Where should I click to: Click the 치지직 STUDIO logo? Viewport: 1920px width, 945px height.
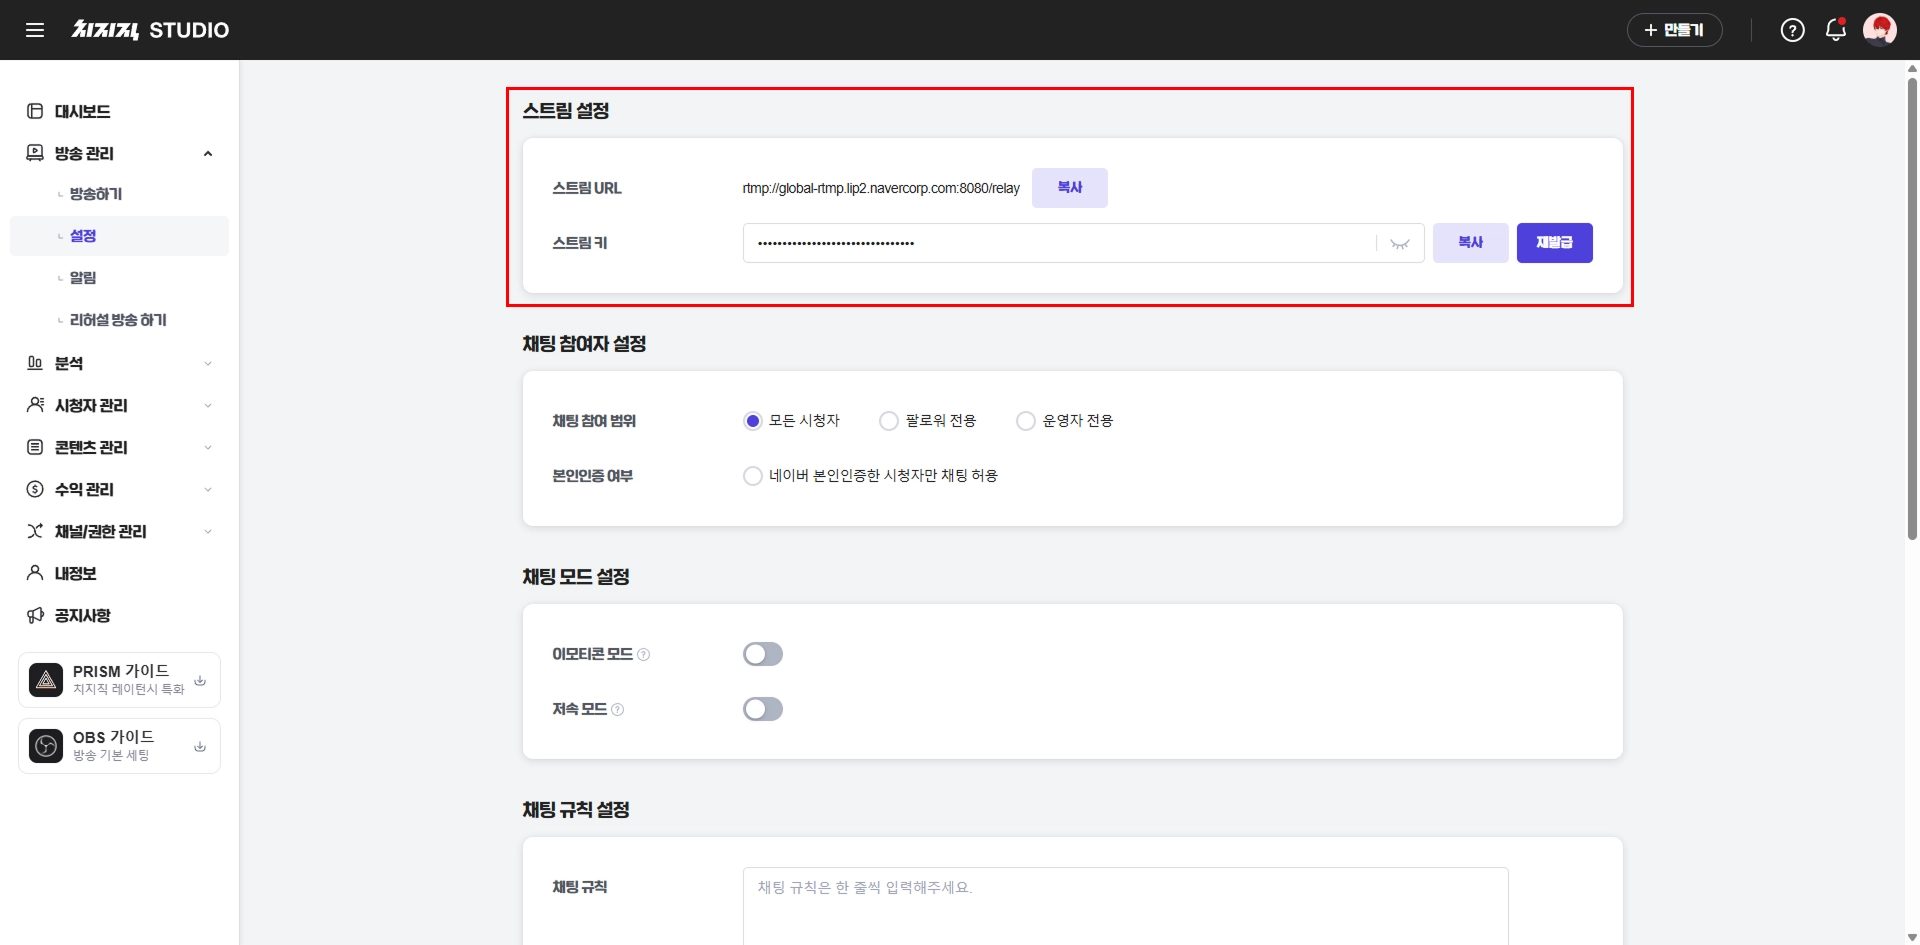150,30
